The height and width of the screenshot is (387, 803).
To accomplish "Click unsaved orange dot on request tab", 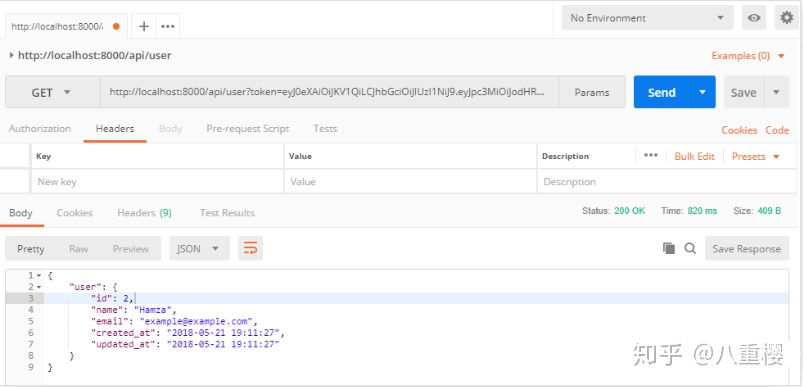I will pyautogui.click(x=116, y=27).
